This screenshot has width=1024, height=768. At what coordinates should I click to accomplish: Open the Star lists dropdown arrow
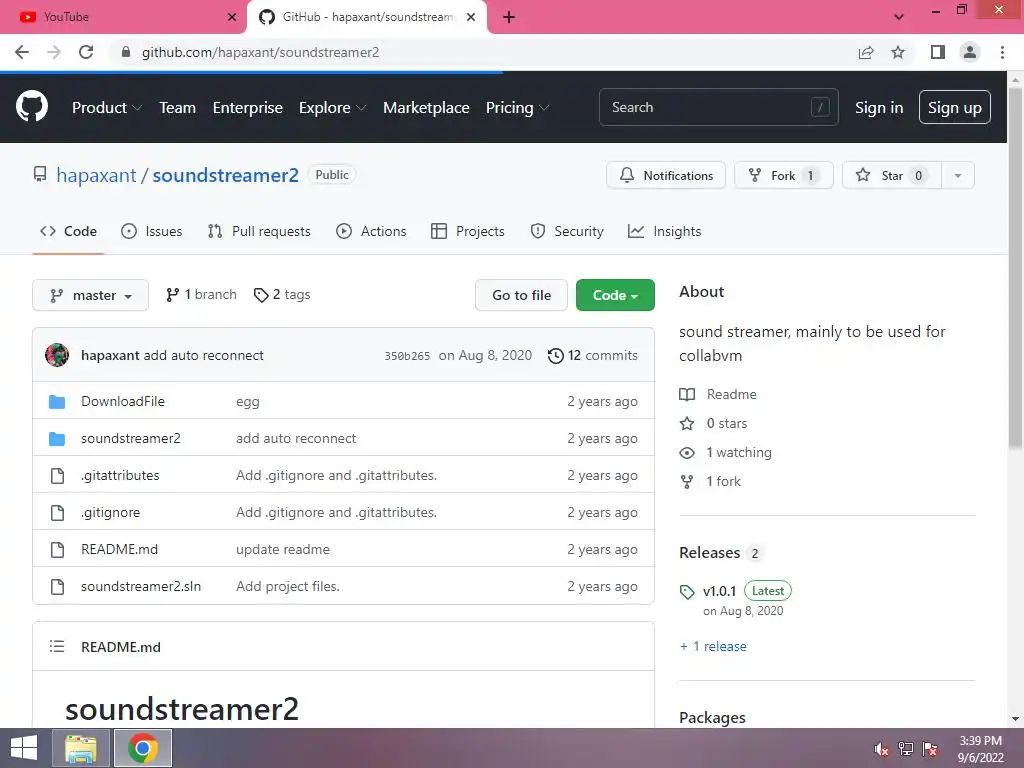pyautogui.click(x=957, y=176)
